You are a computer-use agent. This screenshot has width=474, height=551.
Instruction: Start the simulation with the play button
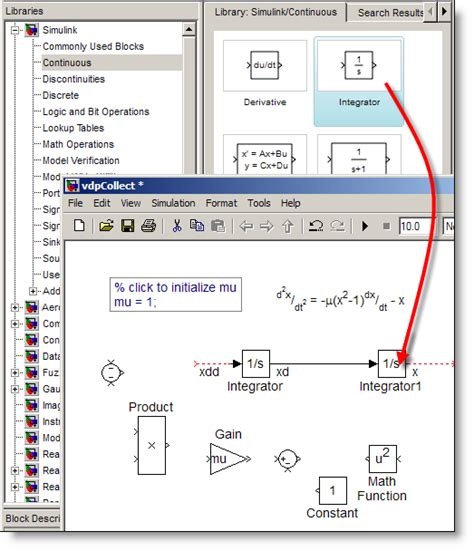pos(365,226)
